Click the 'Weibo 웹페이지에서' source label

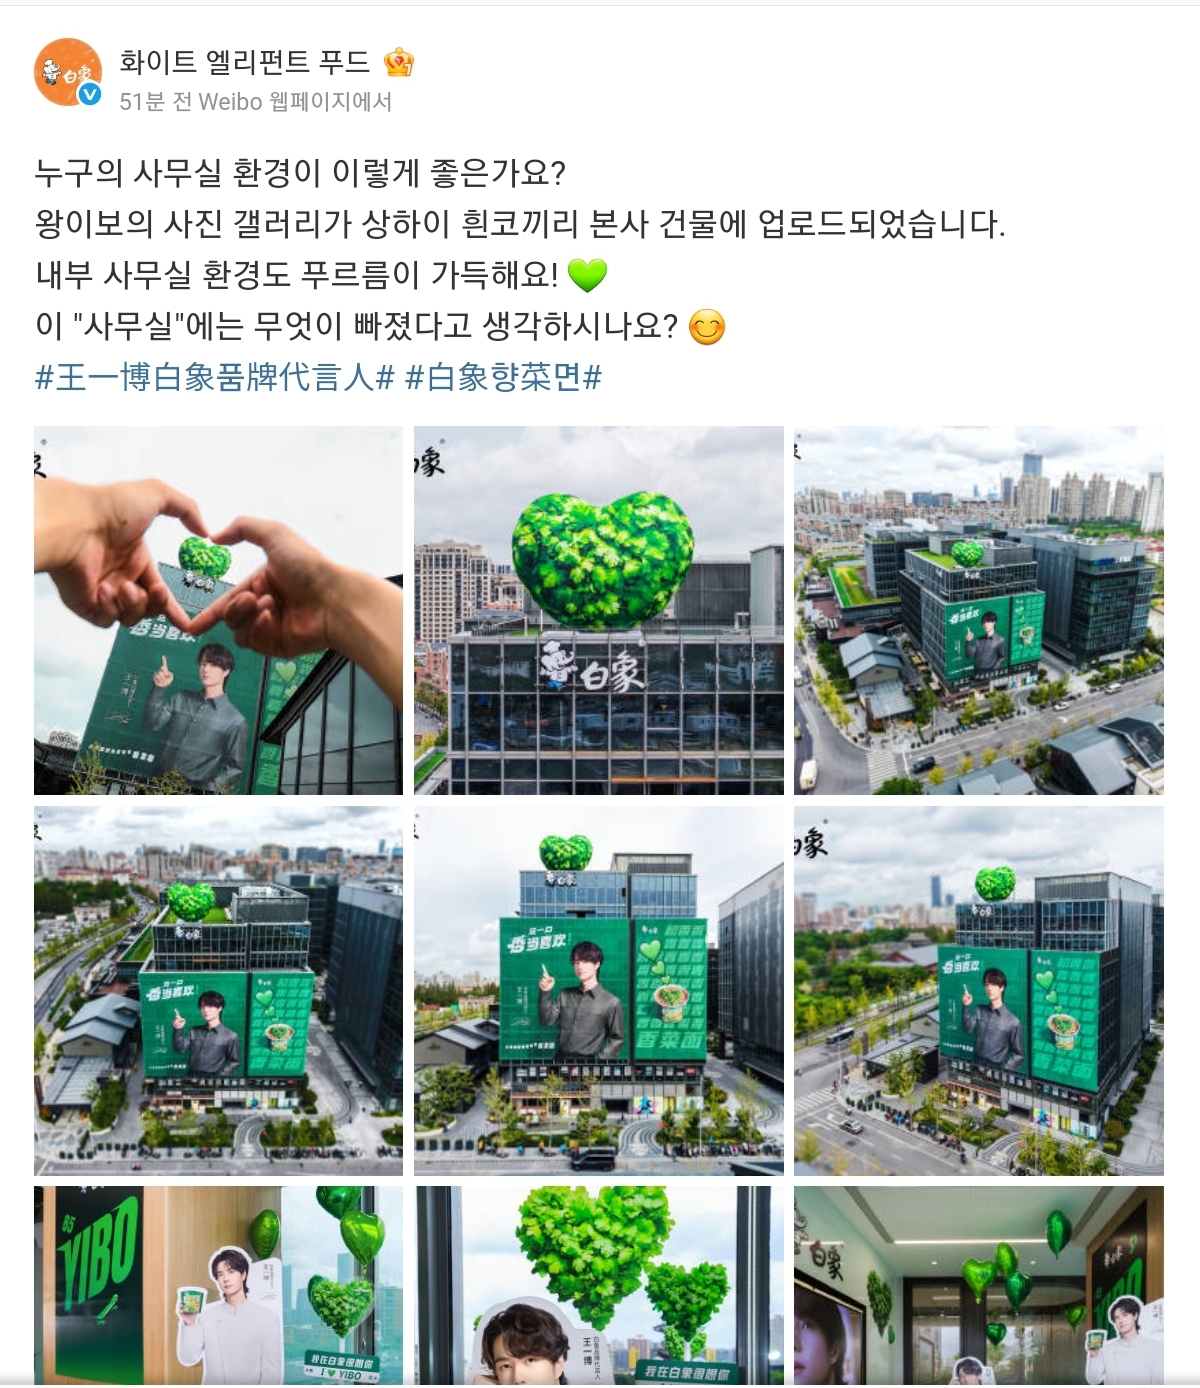[x=296, y=102]
